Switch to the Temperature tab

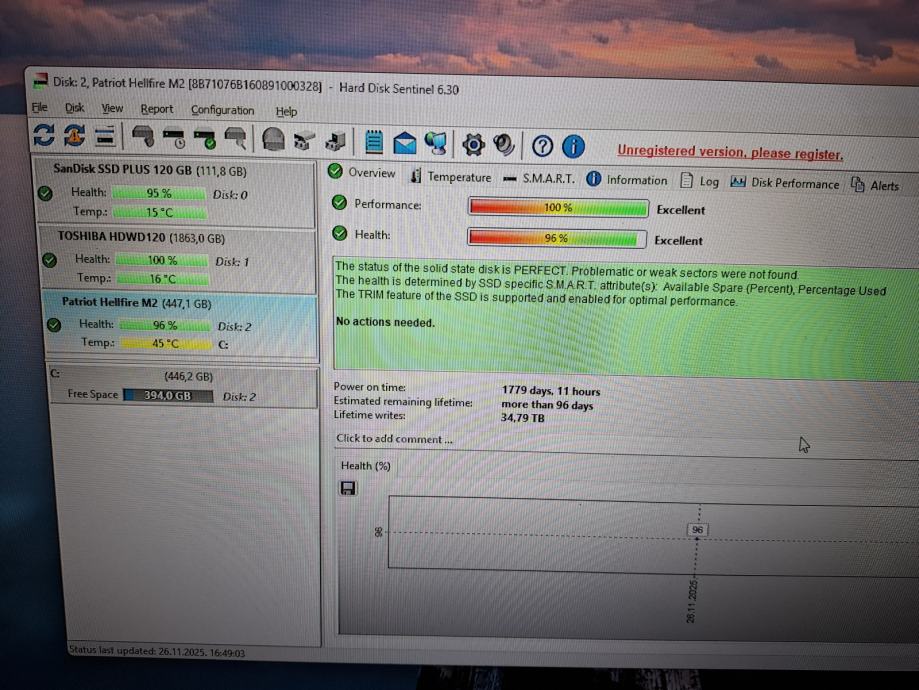[x=451, y=176]
